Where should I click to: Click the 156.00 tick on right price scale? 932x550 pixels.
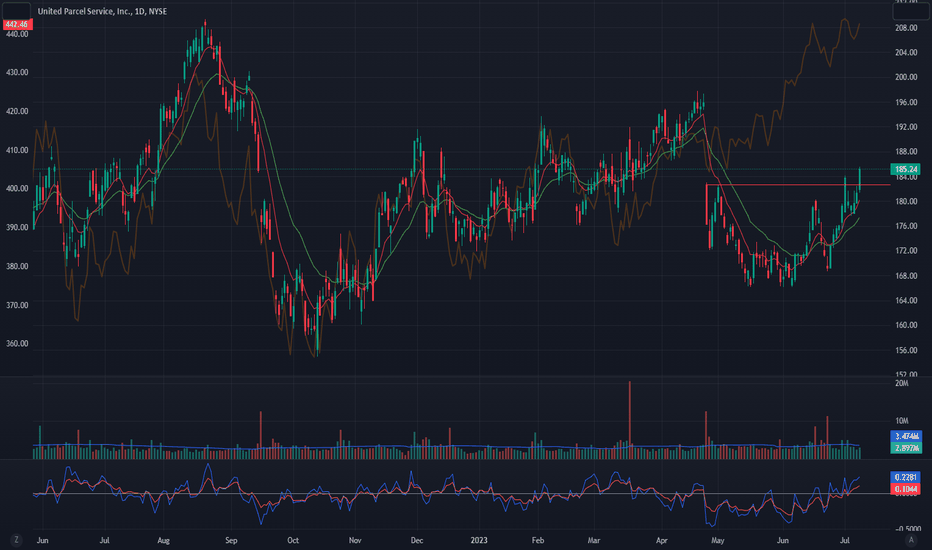[906, 351]
